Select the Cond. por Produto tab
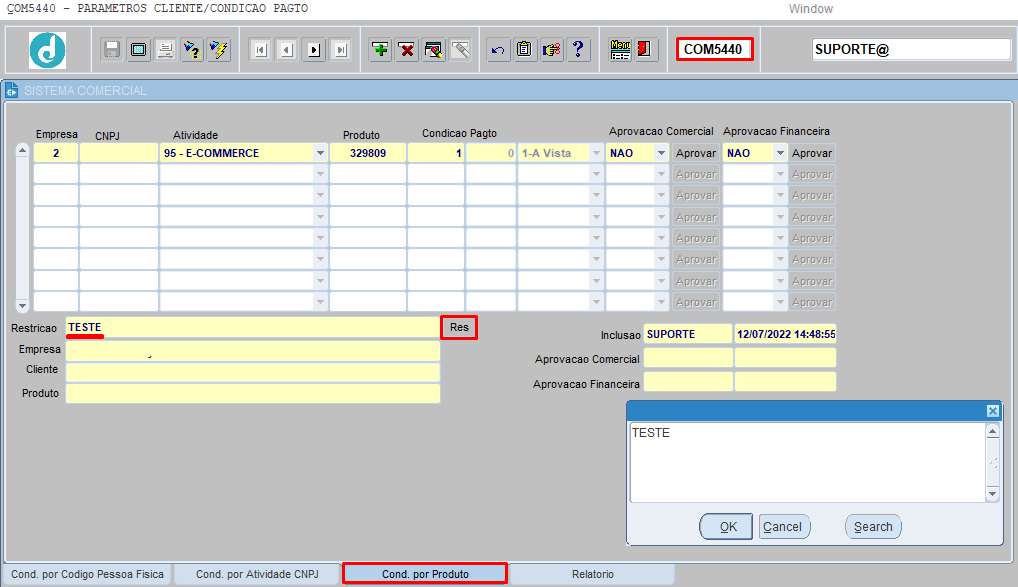The width and height of the screenshot is (1018, 587). (x=425, y=574)
